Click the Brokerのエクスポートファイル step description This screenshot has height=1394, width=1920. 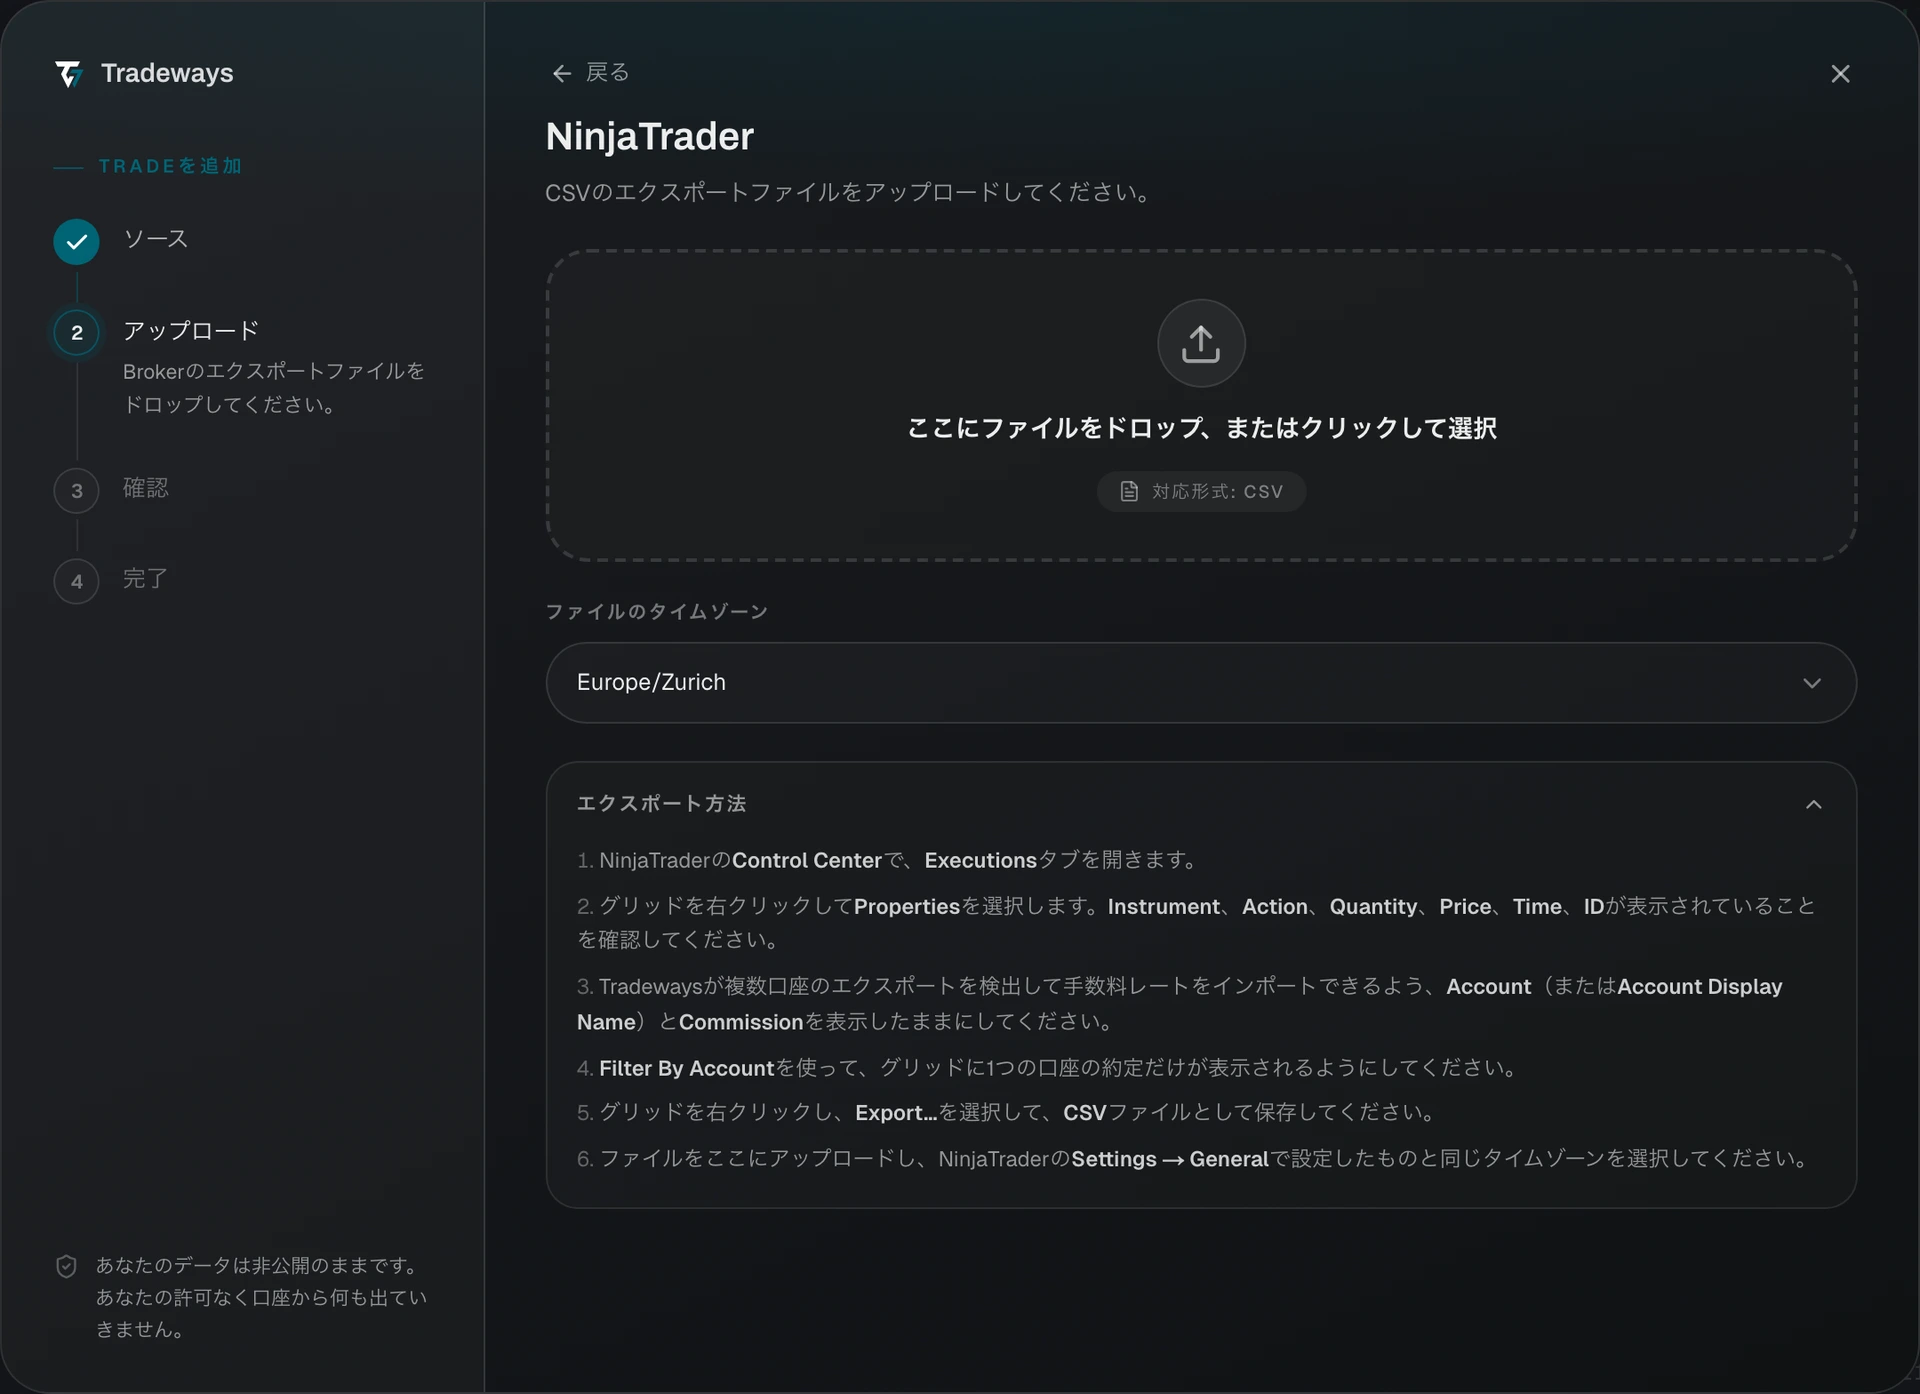(x=274, y=388)
